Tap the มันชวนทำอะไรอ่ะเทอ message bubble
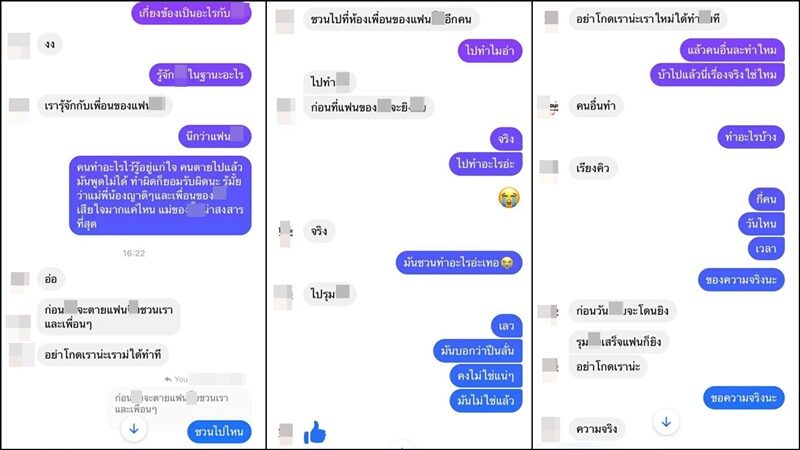800x450 pixels. click(459, 263)
